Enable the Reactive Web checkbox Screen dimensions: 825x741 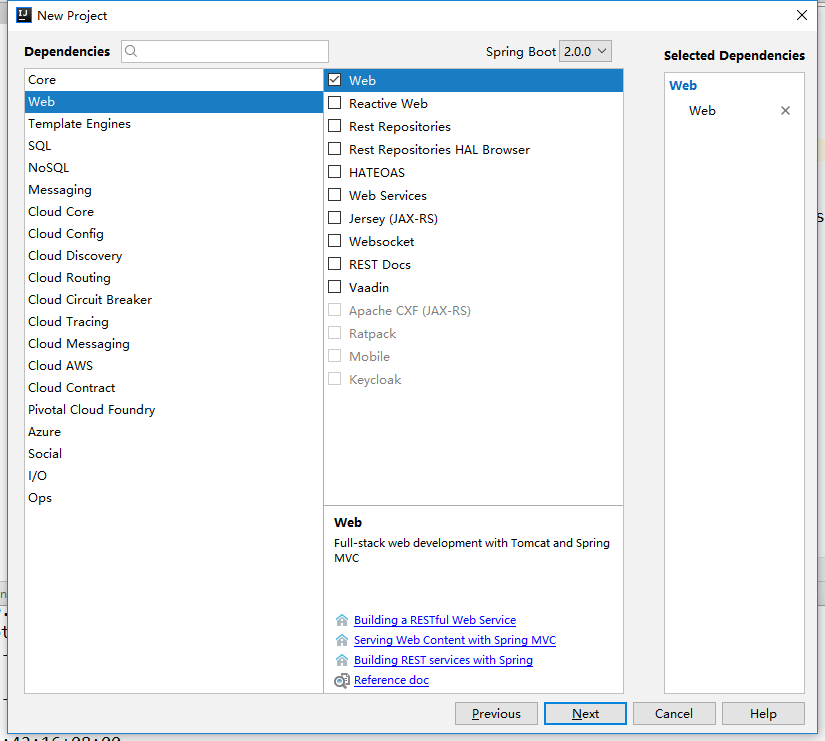coord(335,103)
